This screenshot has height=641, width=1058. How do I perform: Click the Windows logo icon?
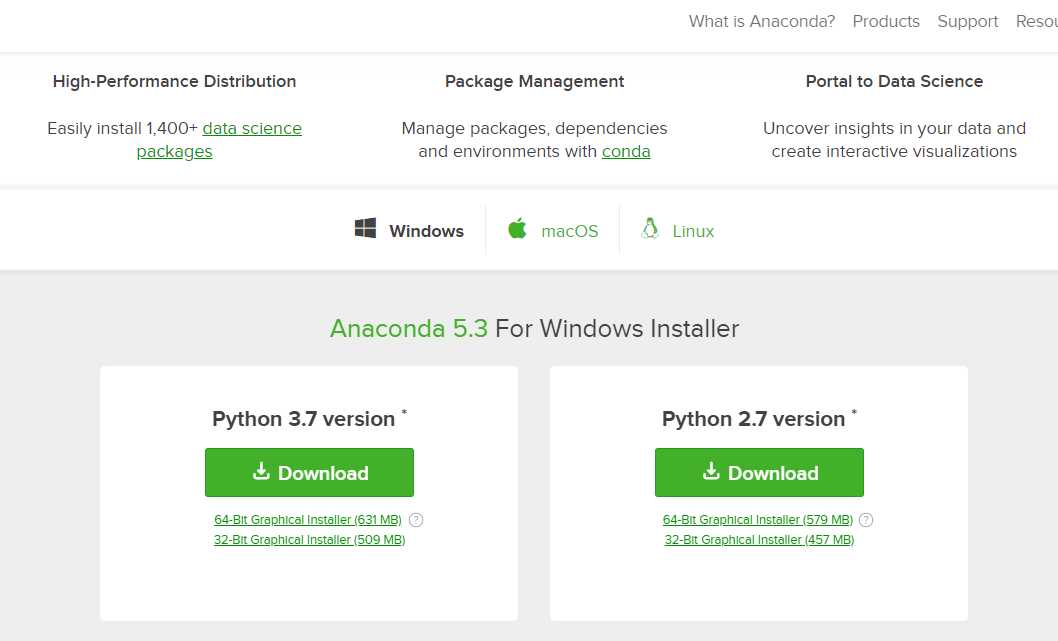(x=365, y=228)
